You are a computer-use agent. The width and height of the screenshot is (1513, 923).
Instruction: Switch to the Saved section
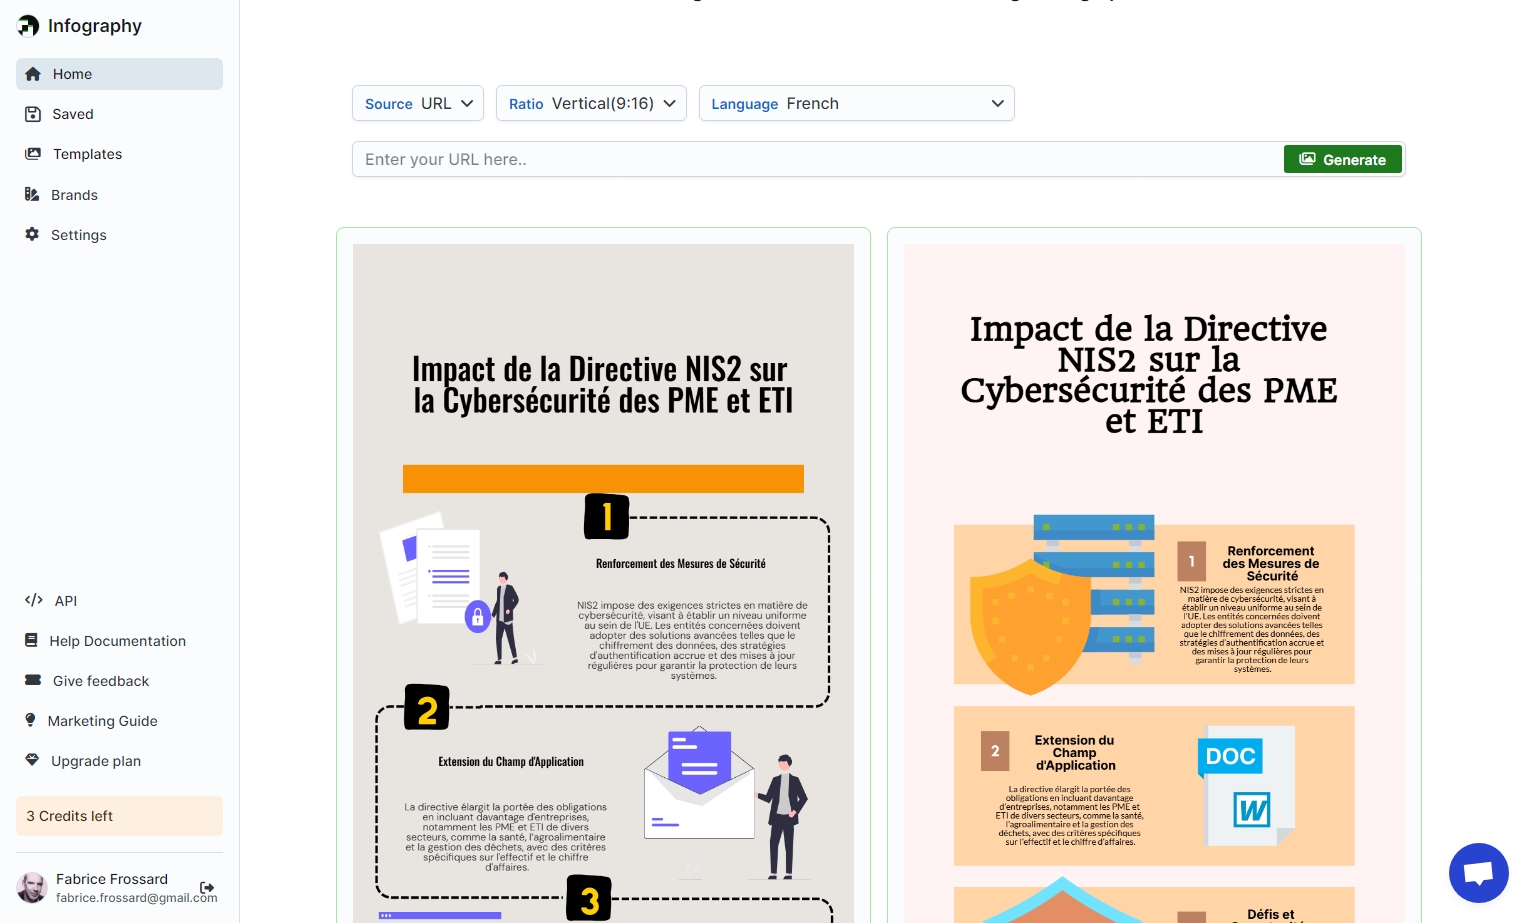[x=72, y=113]
